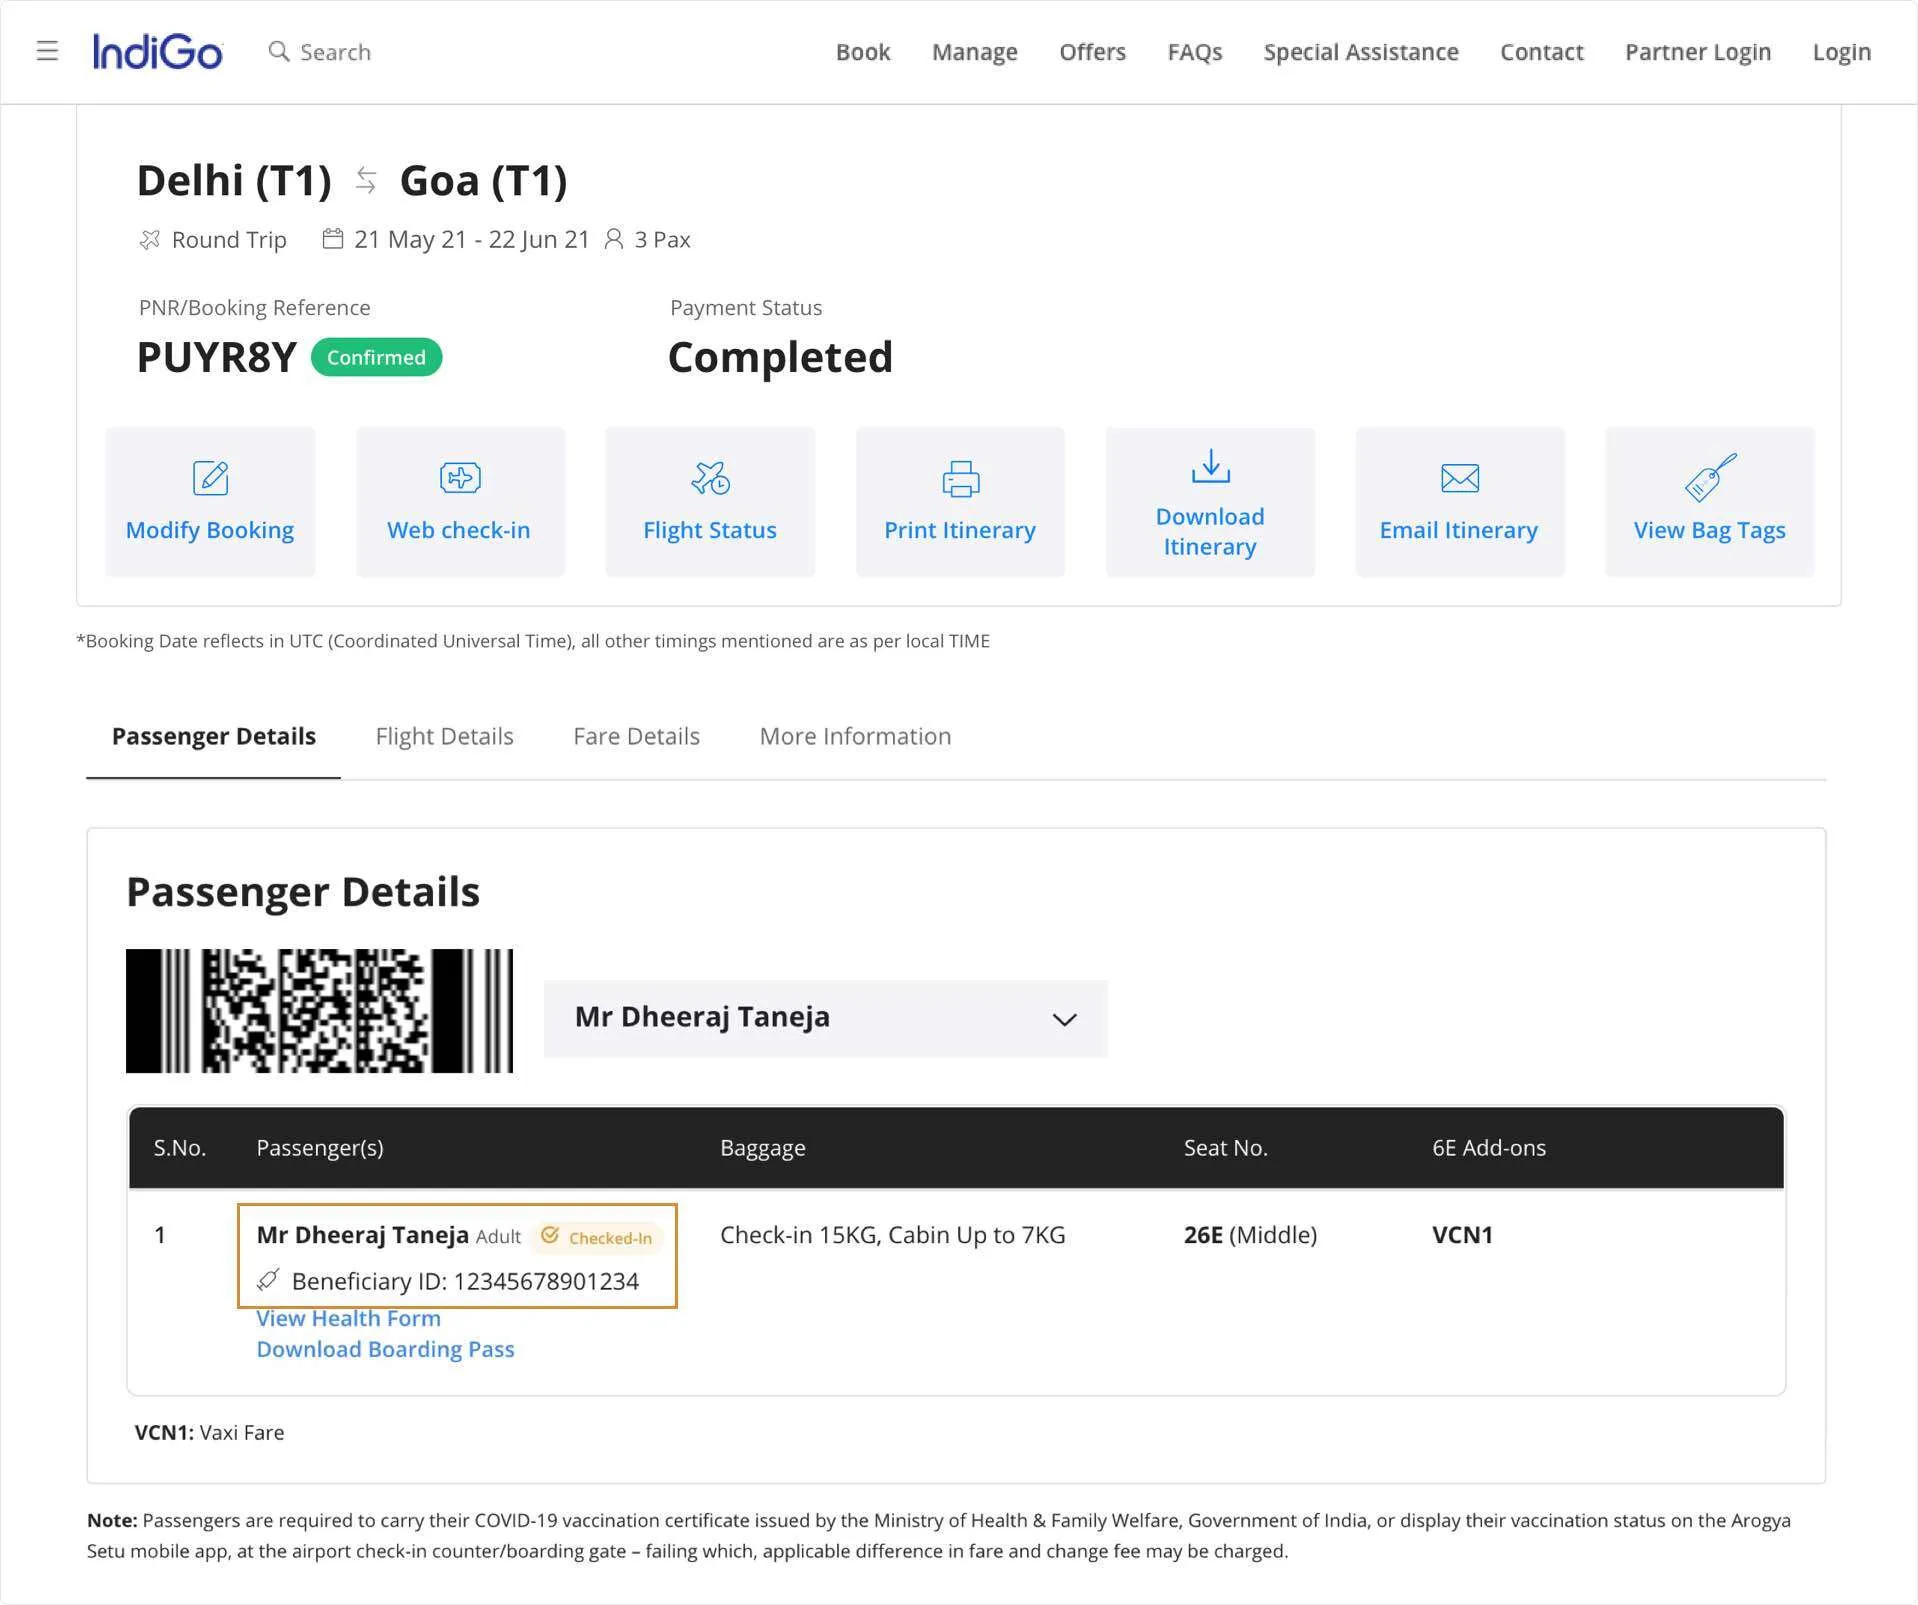
Task: Click the Web check-in label
Action: pos(459,530)
